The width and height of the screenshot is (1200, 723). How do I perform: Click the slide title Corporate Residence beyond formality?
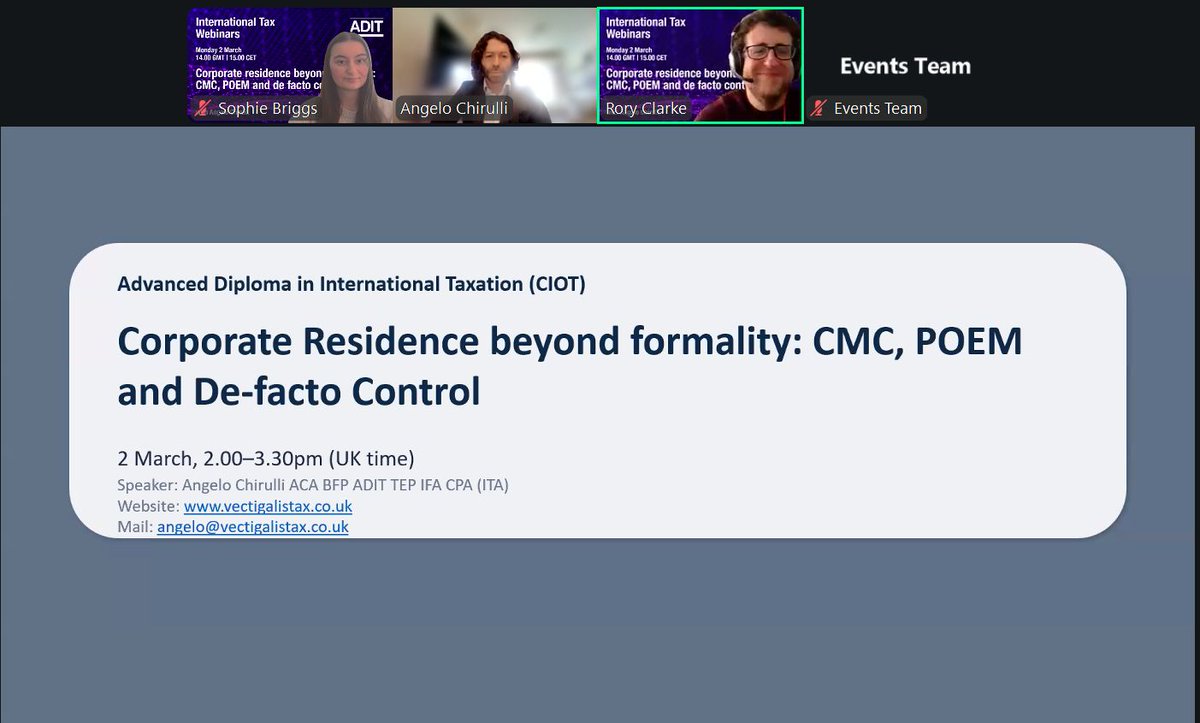pos(570,366)
